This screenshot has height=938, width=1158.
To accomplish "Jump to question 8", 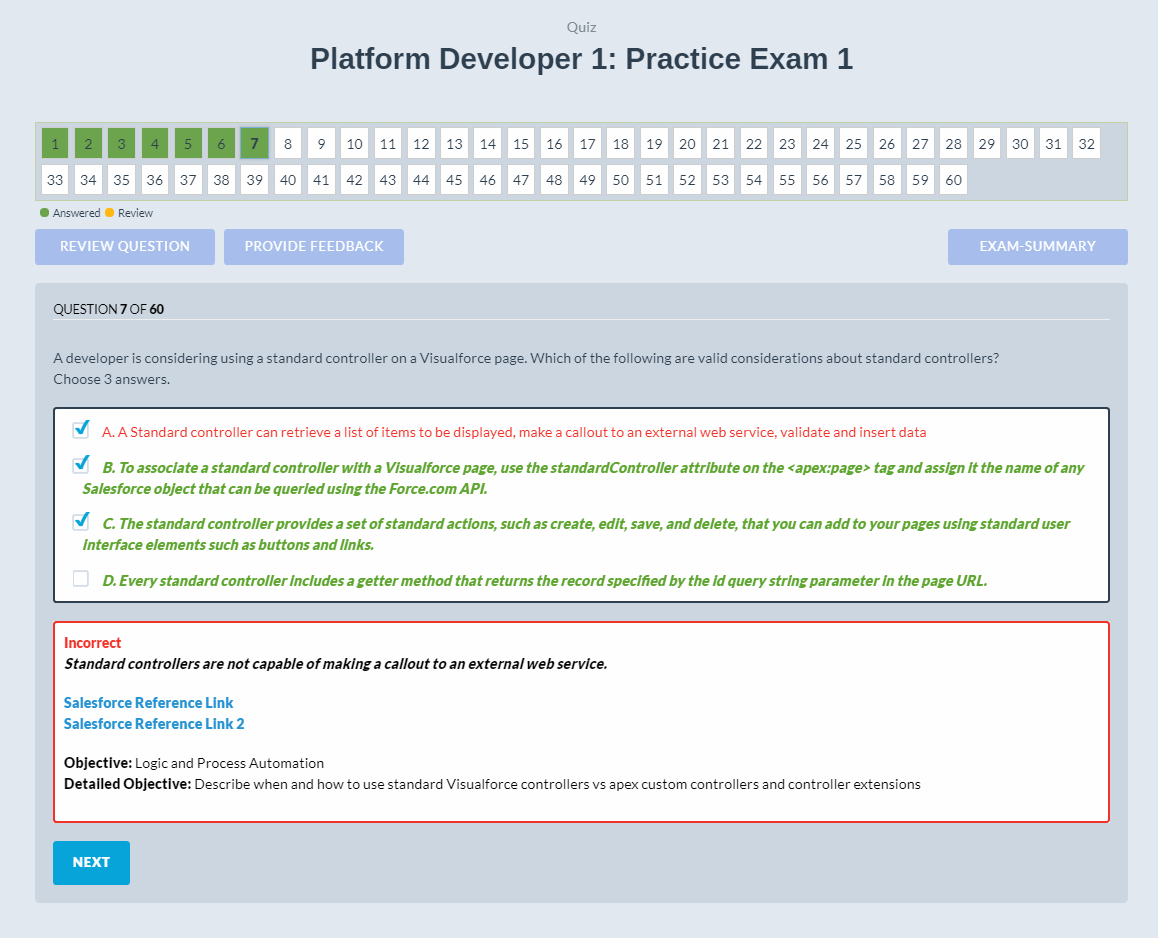I will tap(288, 143).
